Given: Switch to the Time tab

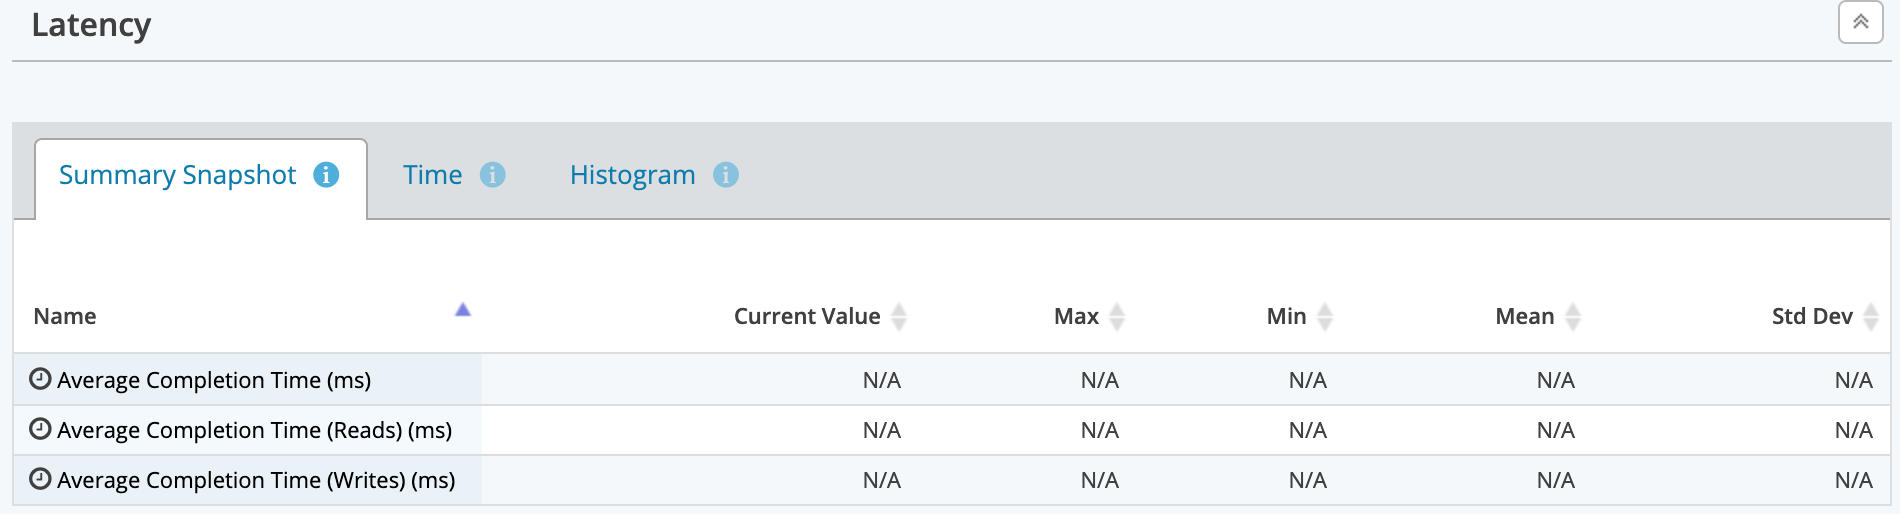Looking at the screenshot, I should pos(432,175).
